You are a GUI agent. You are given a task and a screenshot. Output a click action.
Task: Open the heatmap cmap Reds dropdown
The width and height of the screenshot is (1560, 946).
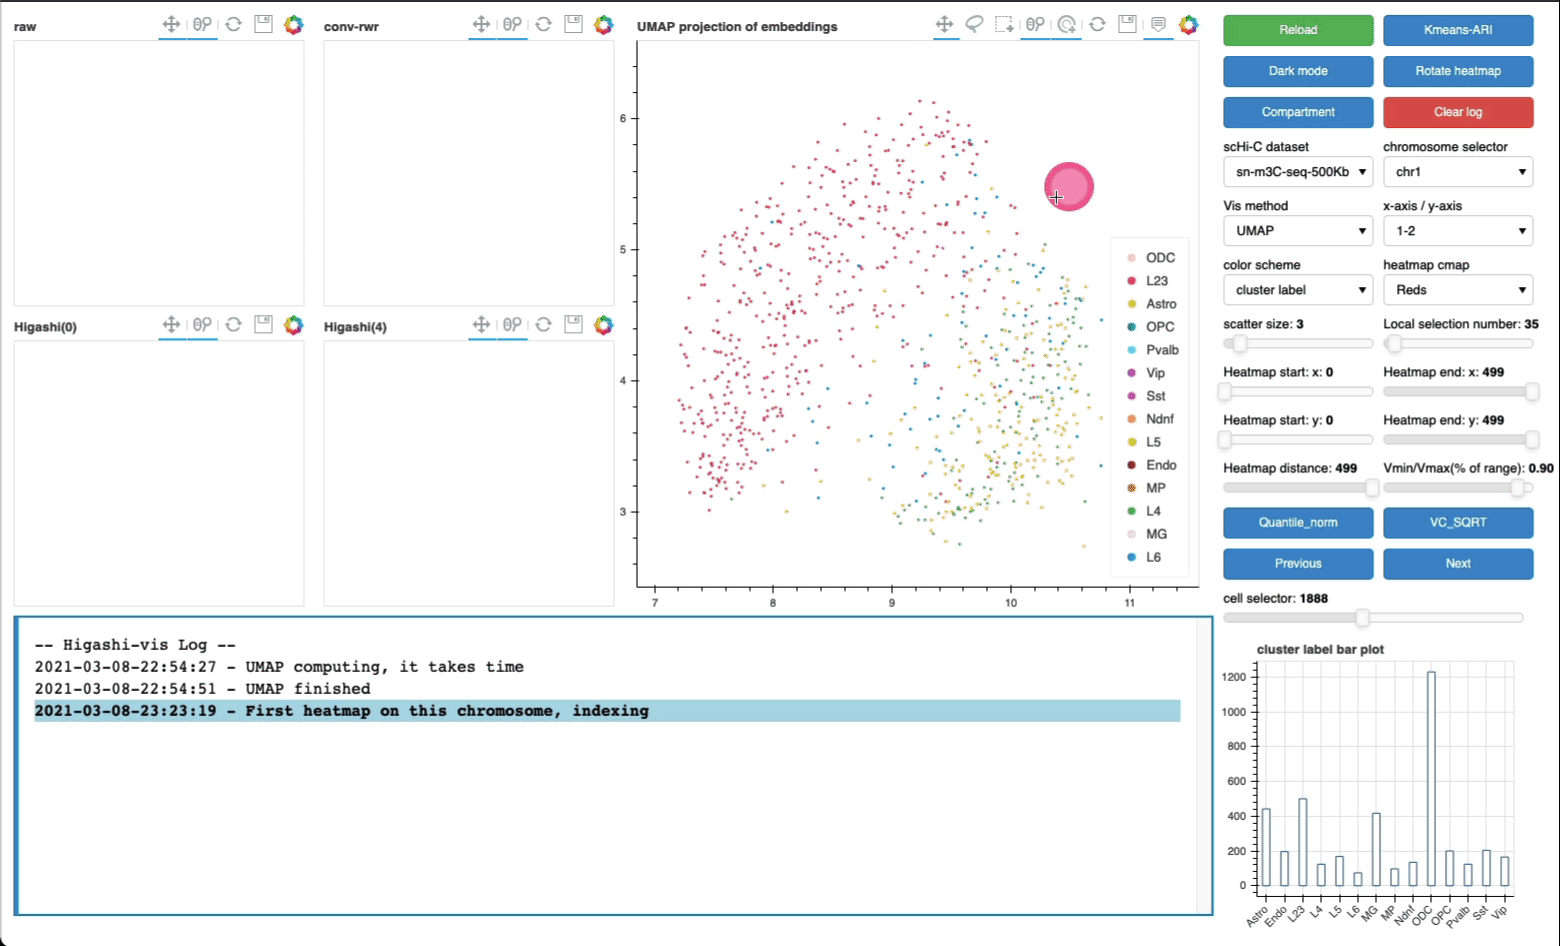point(1457,290)
